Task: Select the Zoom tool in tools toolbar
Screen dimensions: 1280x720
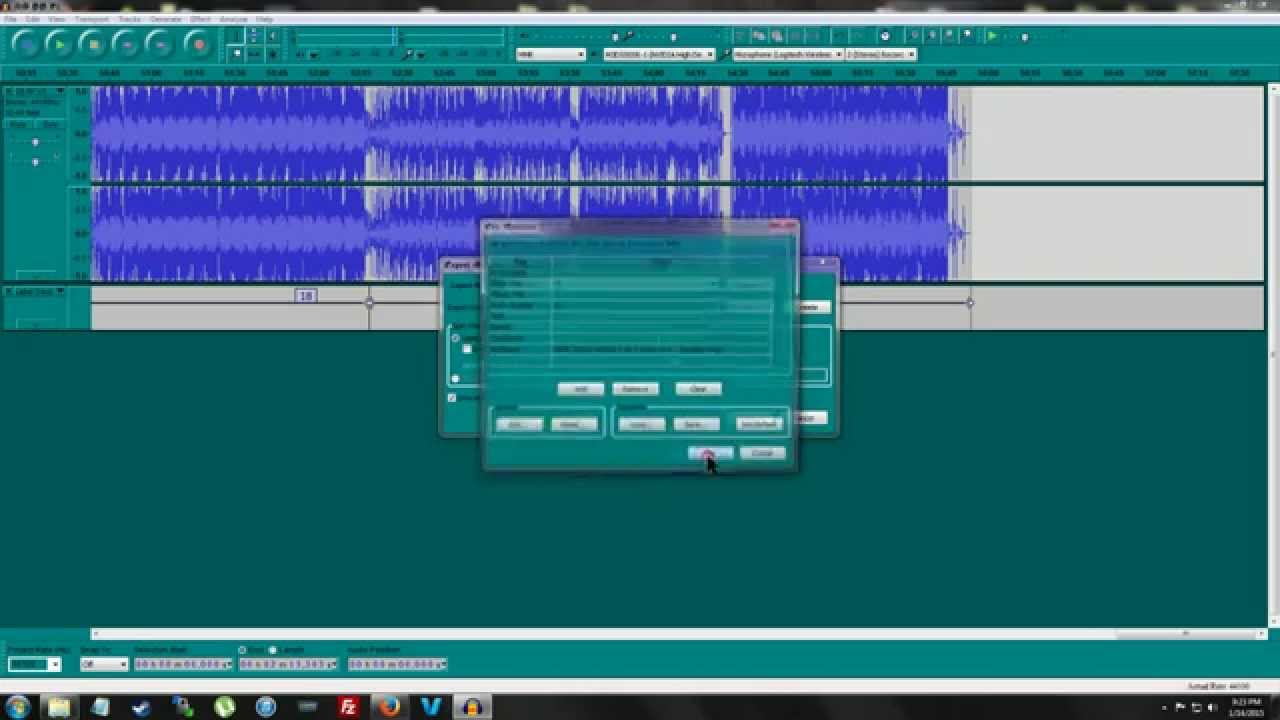Action: click(x=236, y=54)
